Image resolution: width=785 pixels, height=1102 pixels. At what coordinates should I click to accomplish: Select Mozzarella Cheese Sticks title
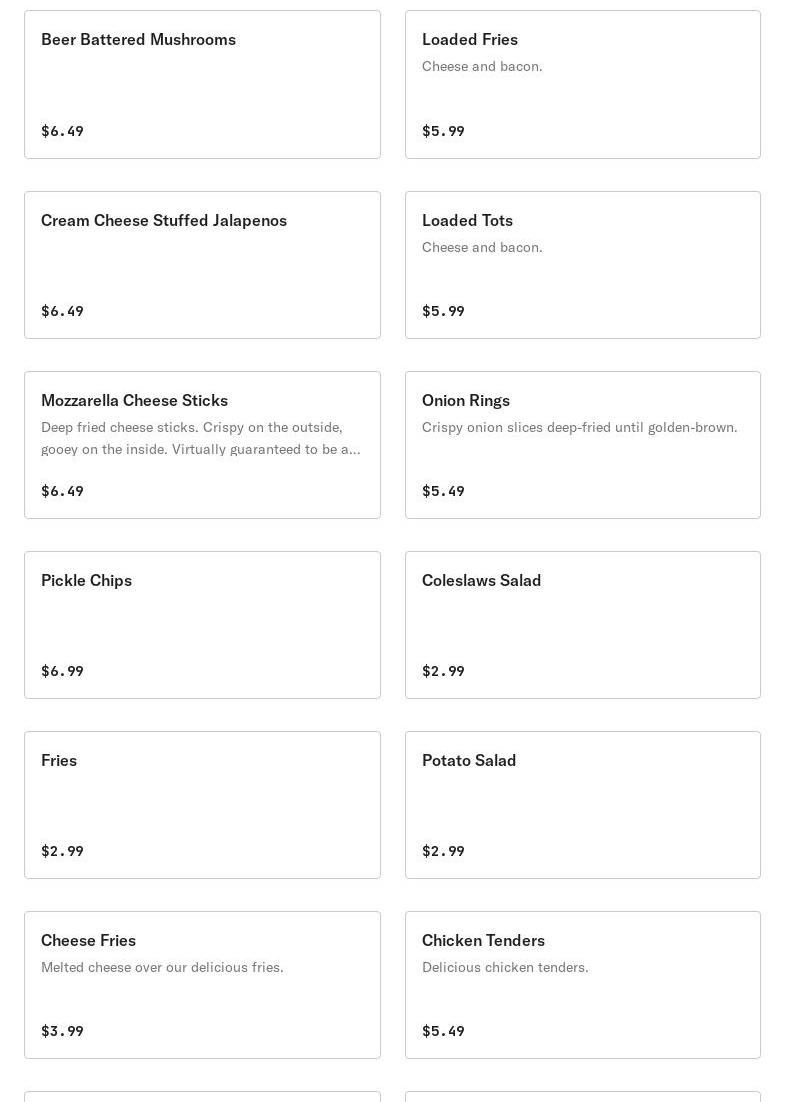coord(134,400)
